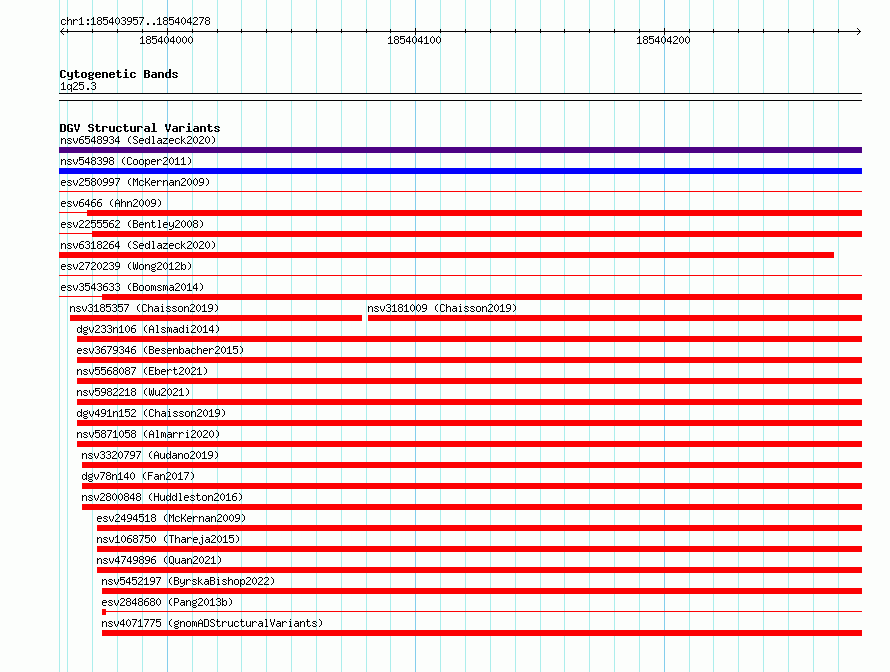Select nsv5982218 (Wu2021) label
890x672 pixels.
tap(133, 392)
